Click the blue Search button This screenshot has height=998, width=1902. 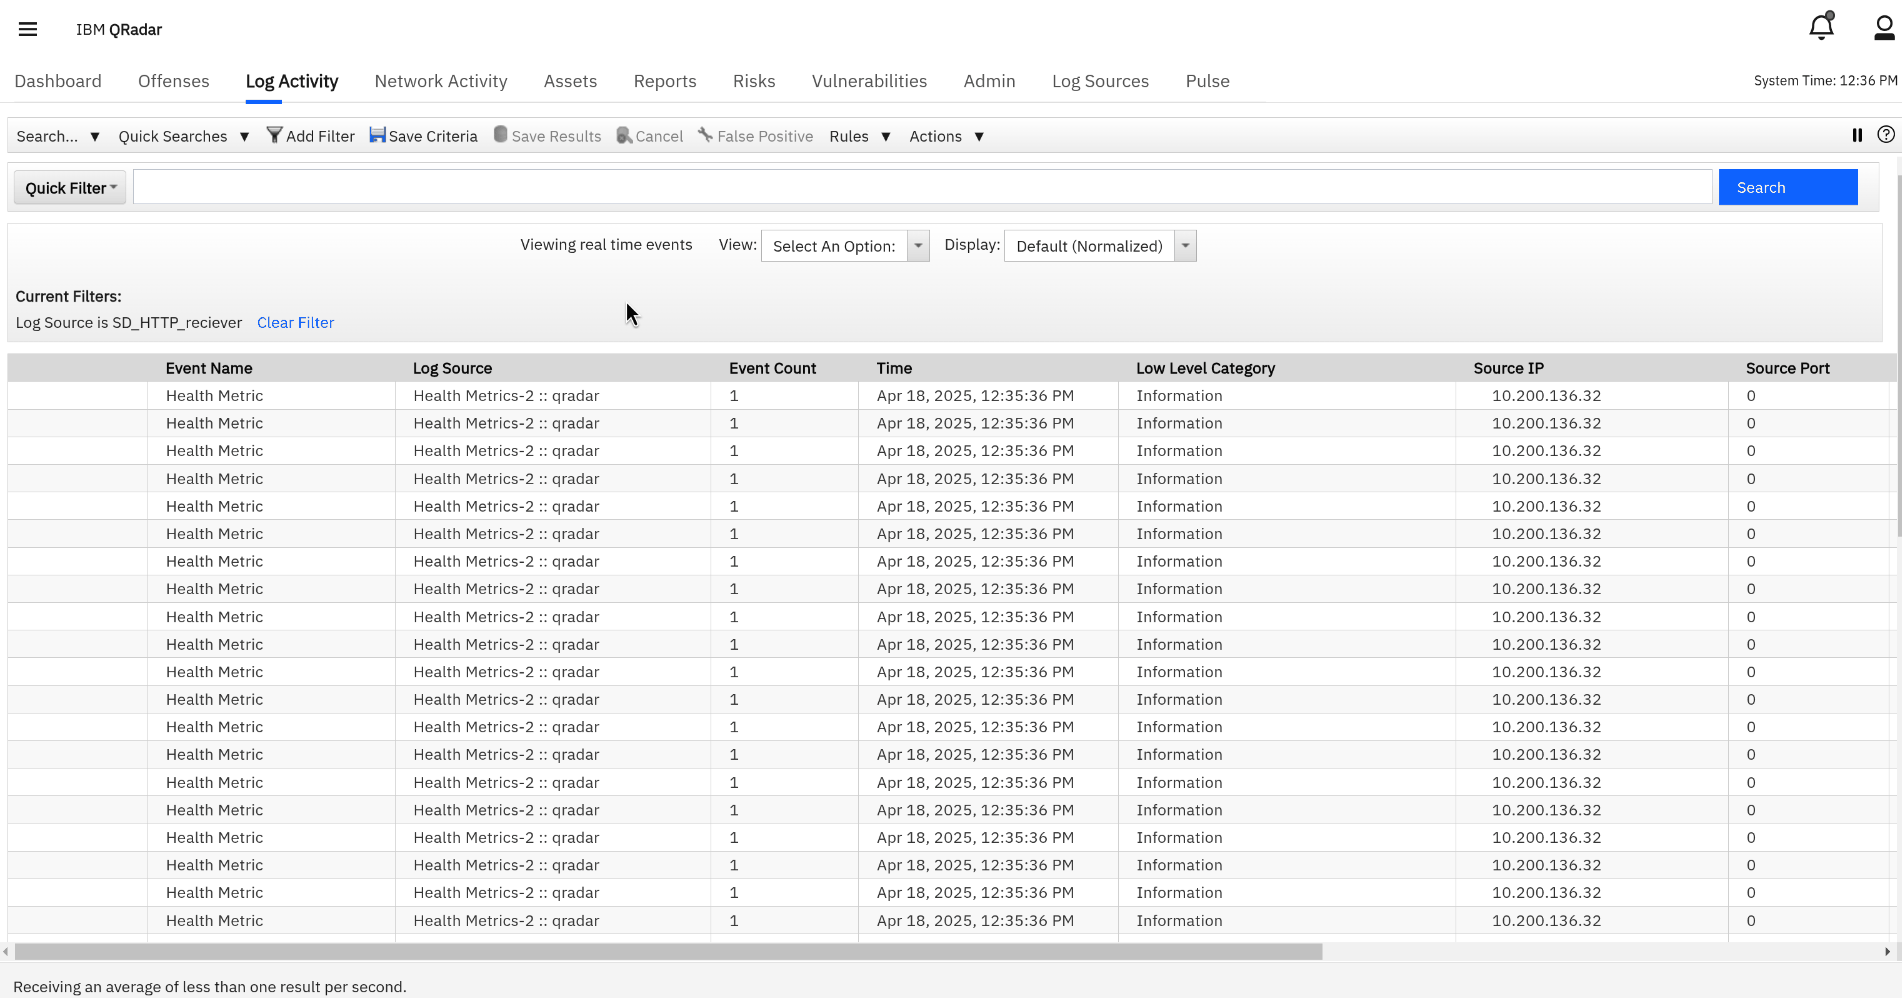click(1788, 187)
